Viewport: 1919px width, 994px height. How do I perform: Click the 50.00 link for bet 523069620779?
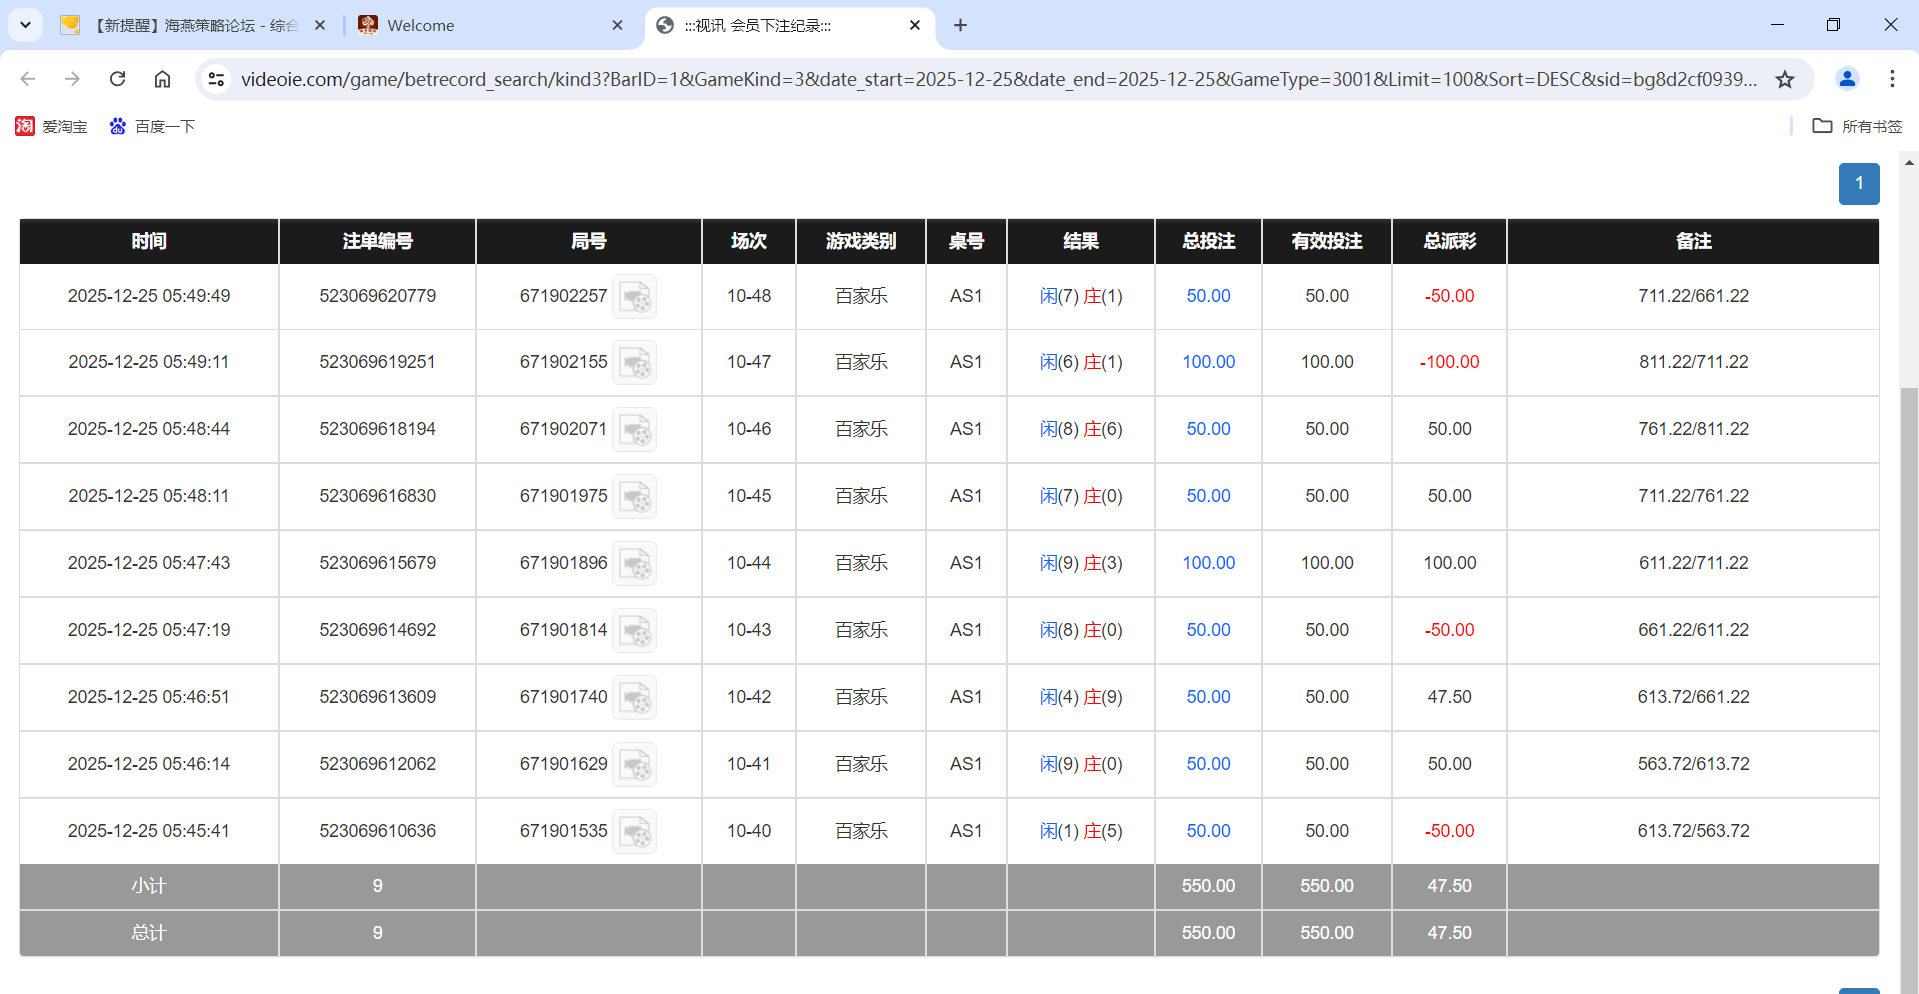[x=1208, y=296]
